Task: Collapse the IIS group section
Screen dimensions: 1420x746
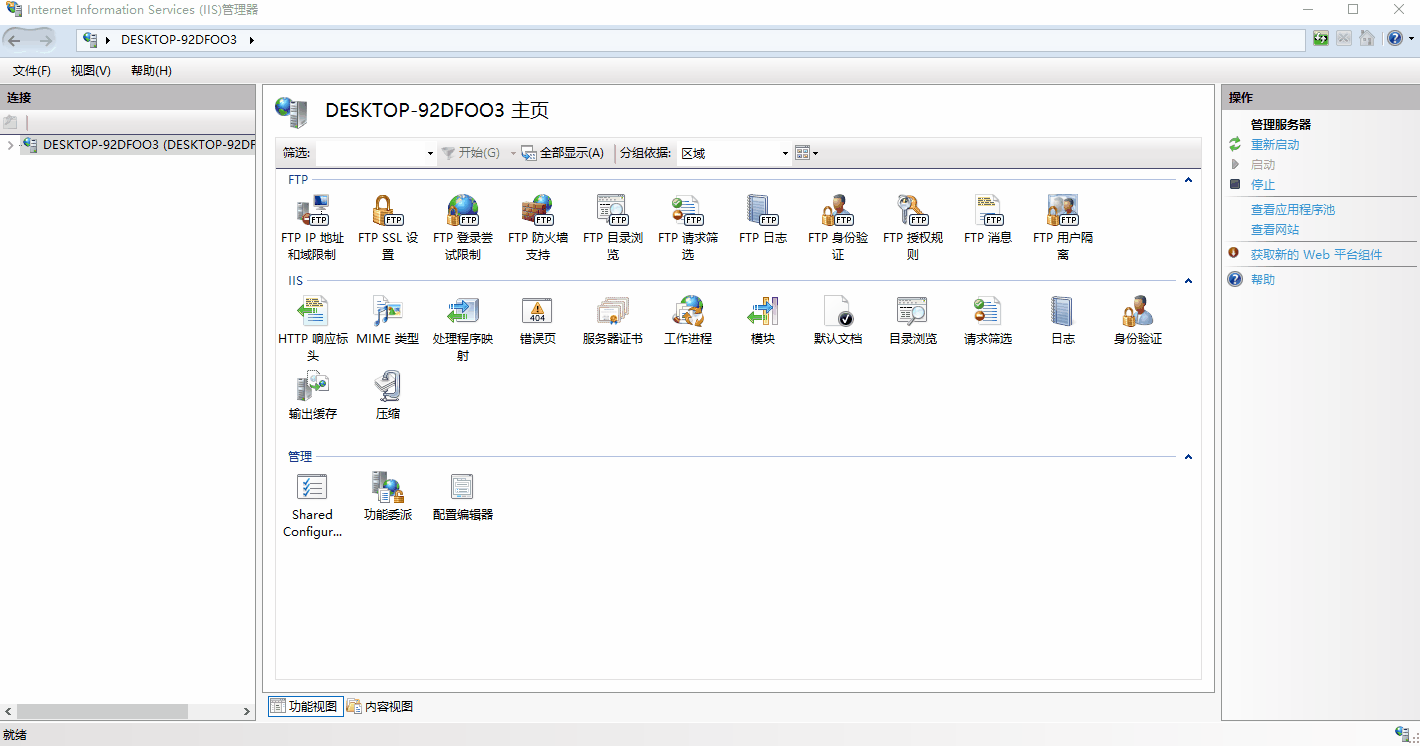Action: pos(1188,281)
